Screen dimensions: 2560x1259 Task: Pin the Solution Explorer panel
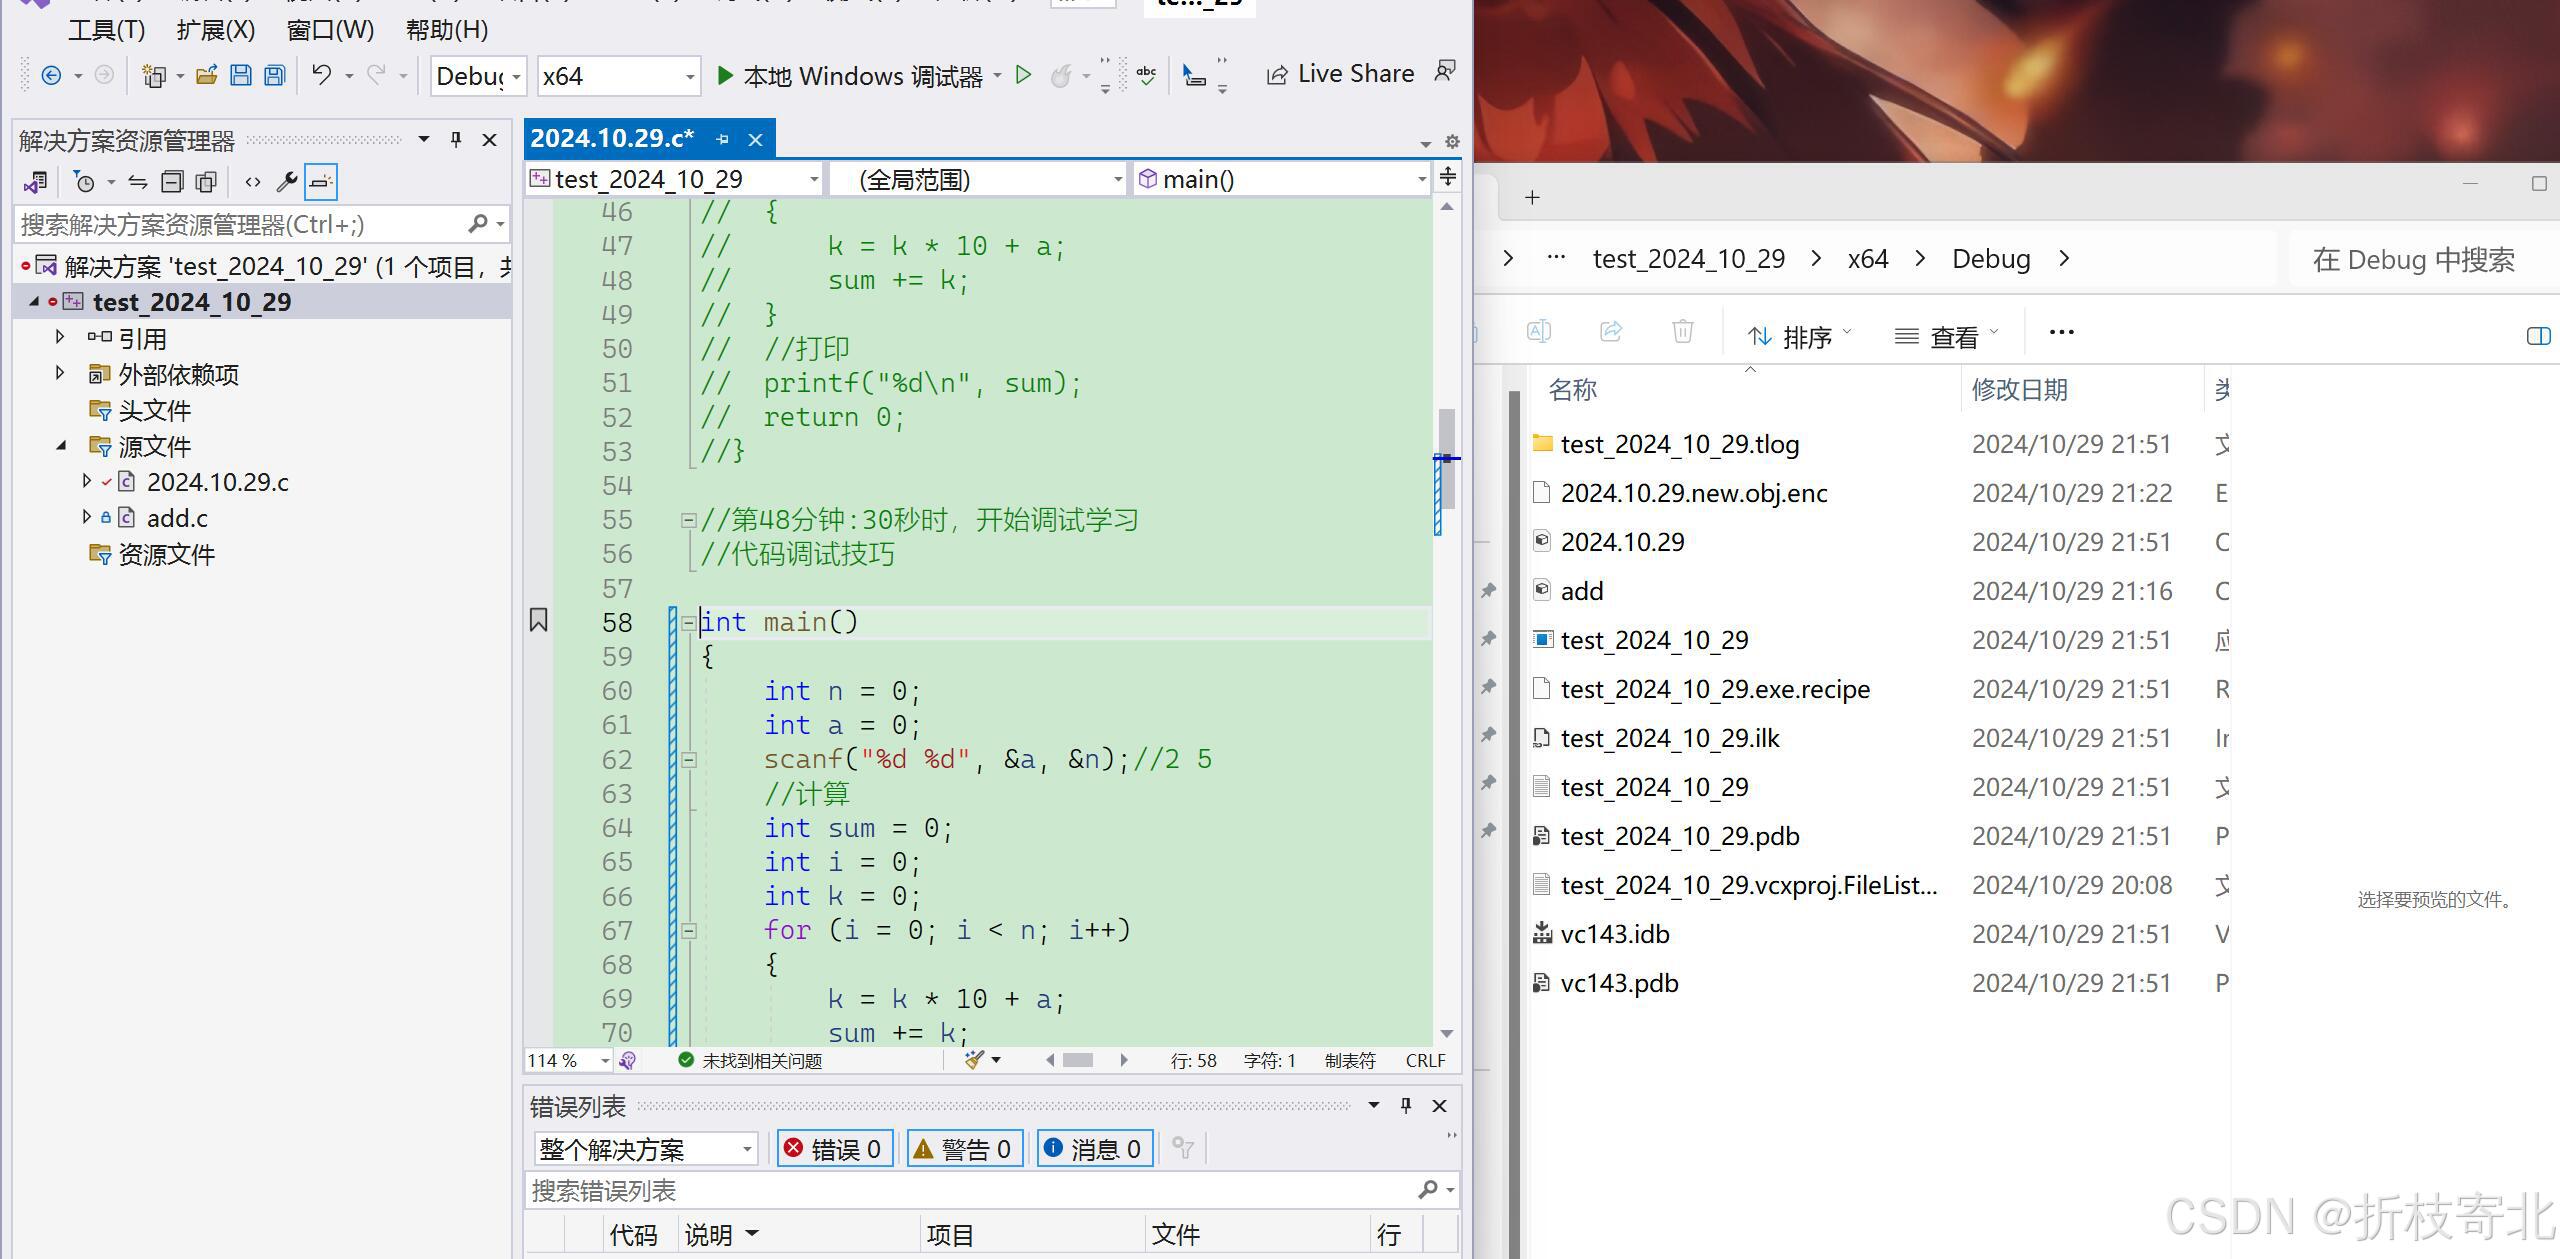(456, 140)
